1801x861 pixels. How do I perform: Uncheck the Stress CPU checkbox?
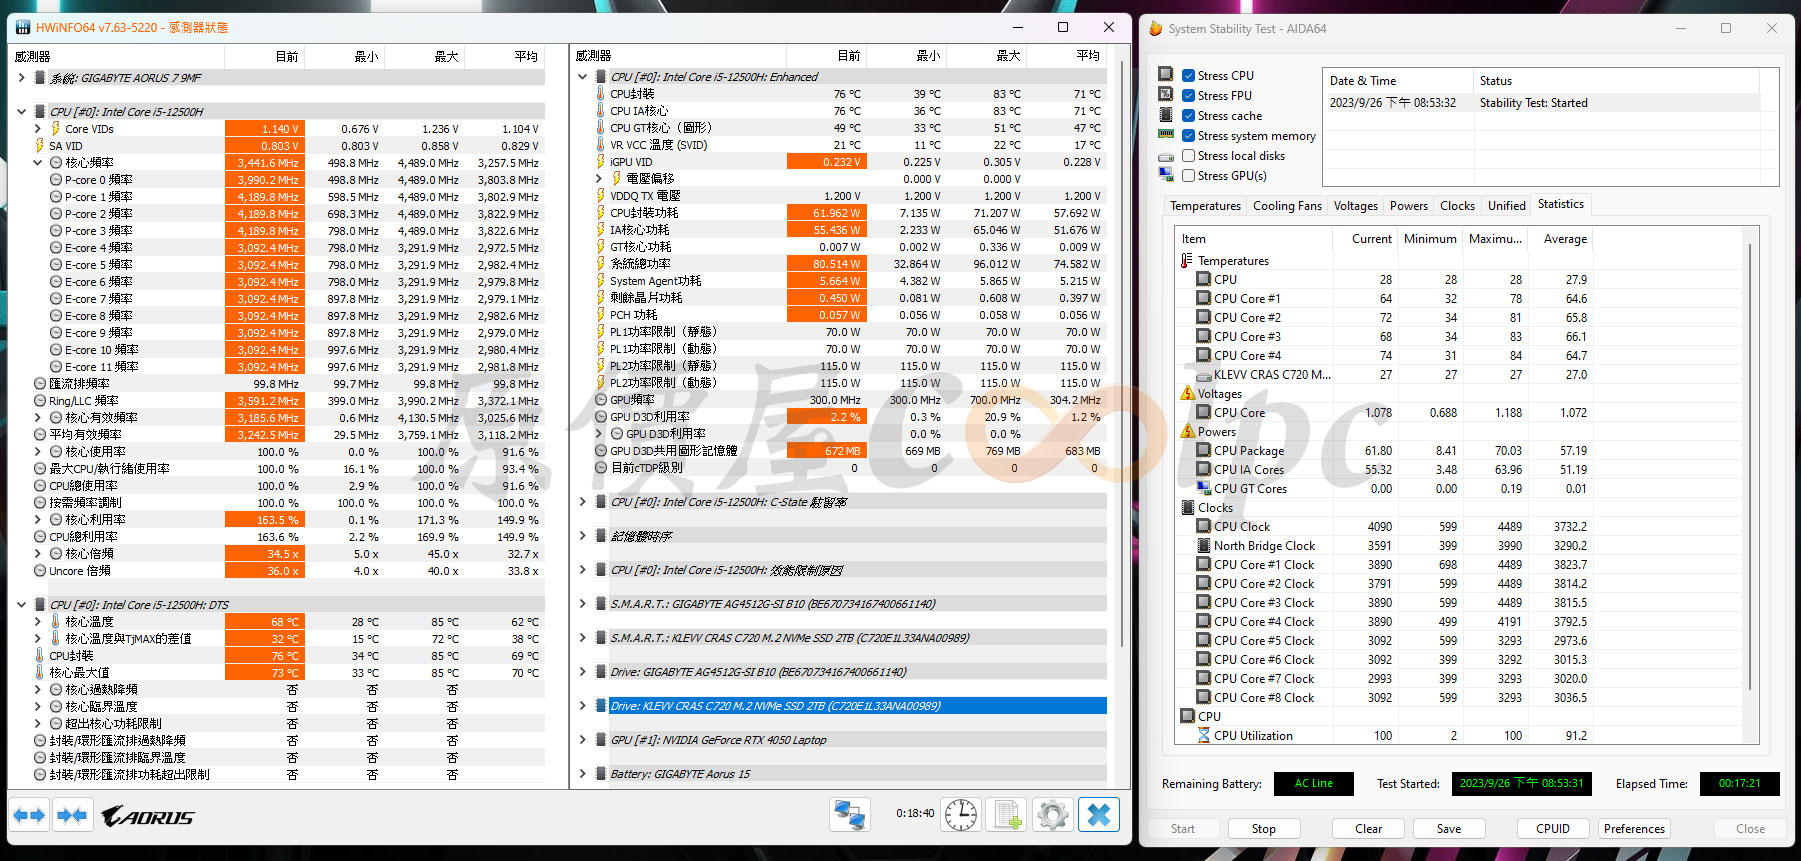[x=1188, y=76]
